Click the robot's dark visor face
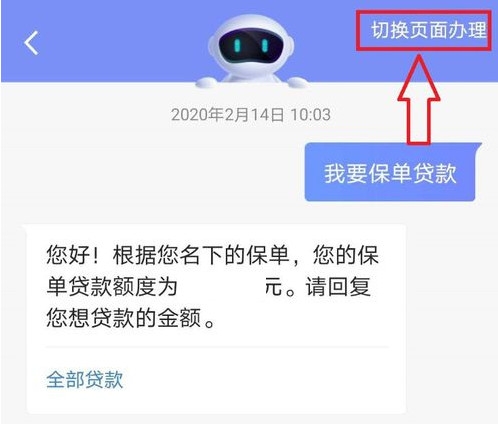Viewport: 498px width, 424px height. click(251, 45)
